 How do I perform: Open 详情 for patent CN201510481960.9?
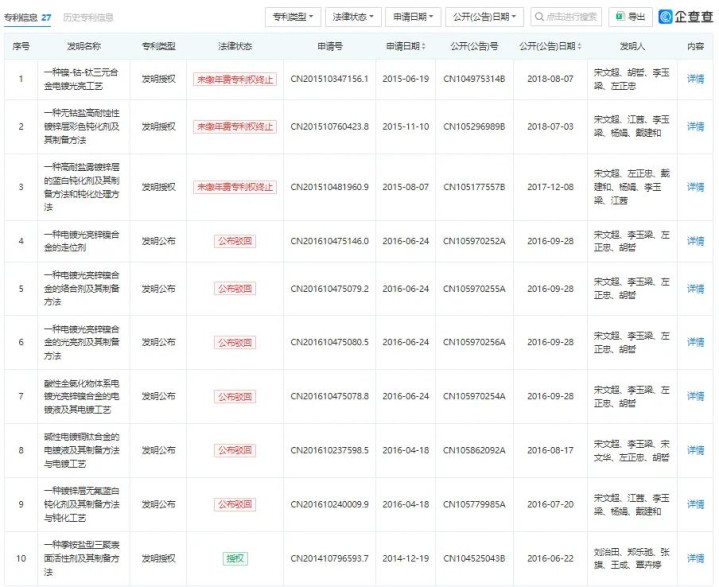click(695, 187)
